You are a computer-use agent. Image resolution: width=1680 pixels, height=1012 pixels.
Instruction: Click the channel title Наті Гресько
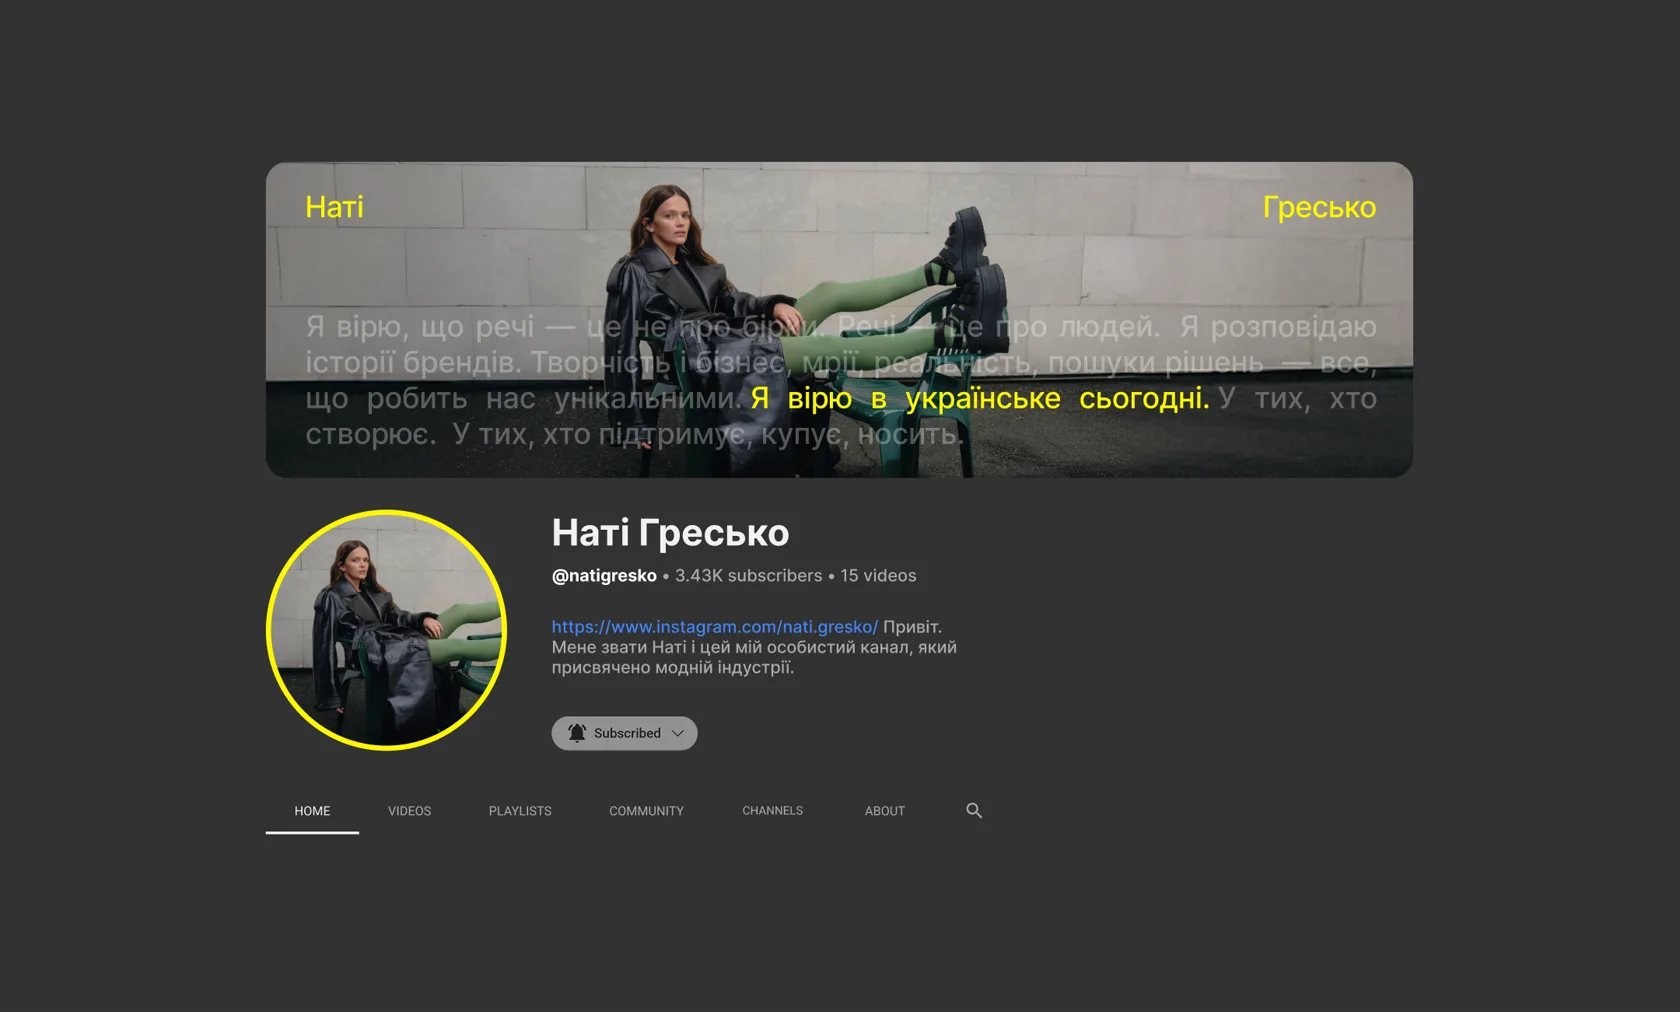pyautogui.click(x=670, y=533)
